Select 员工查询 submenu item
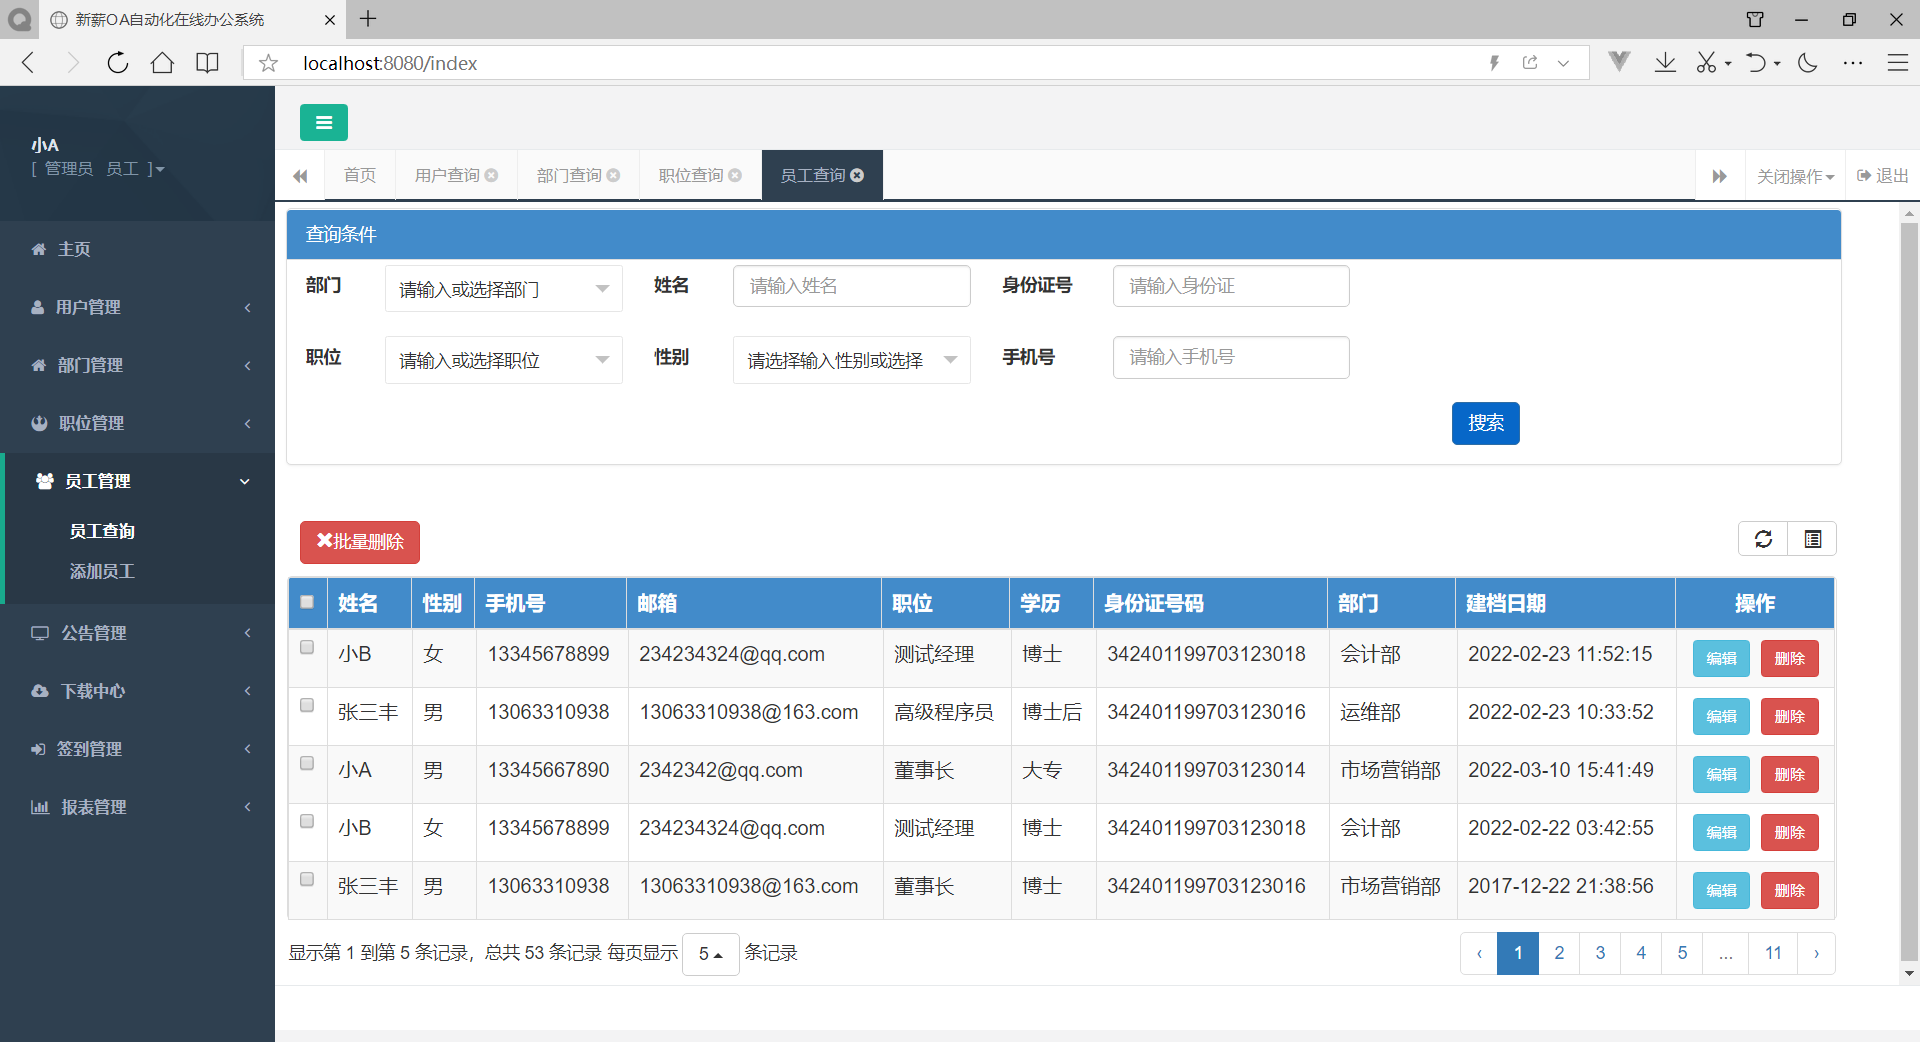 click(x=102, y=531)
